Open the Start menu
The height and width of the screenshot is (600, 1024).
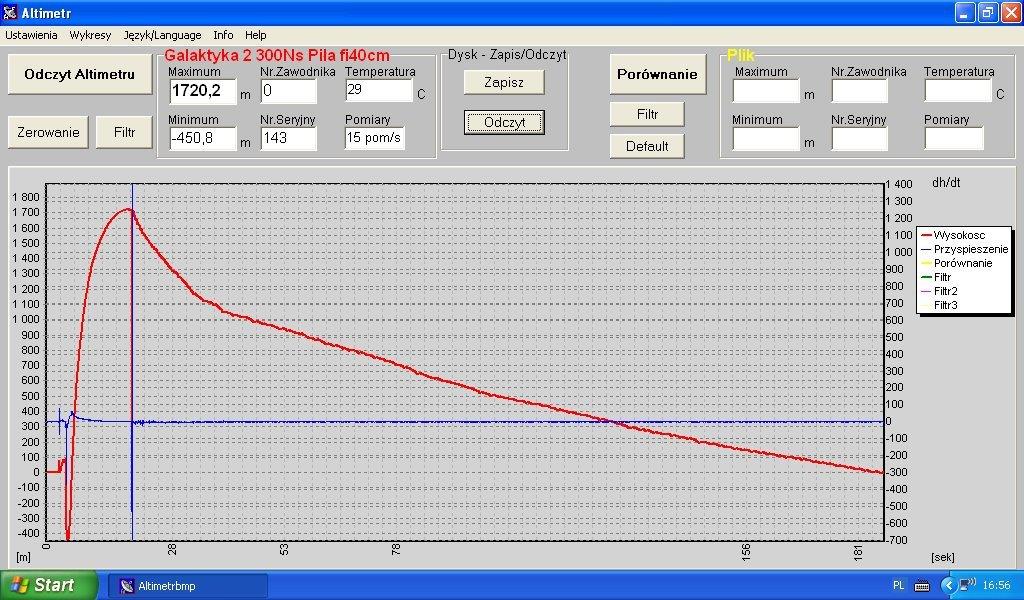tap(48, 585)
